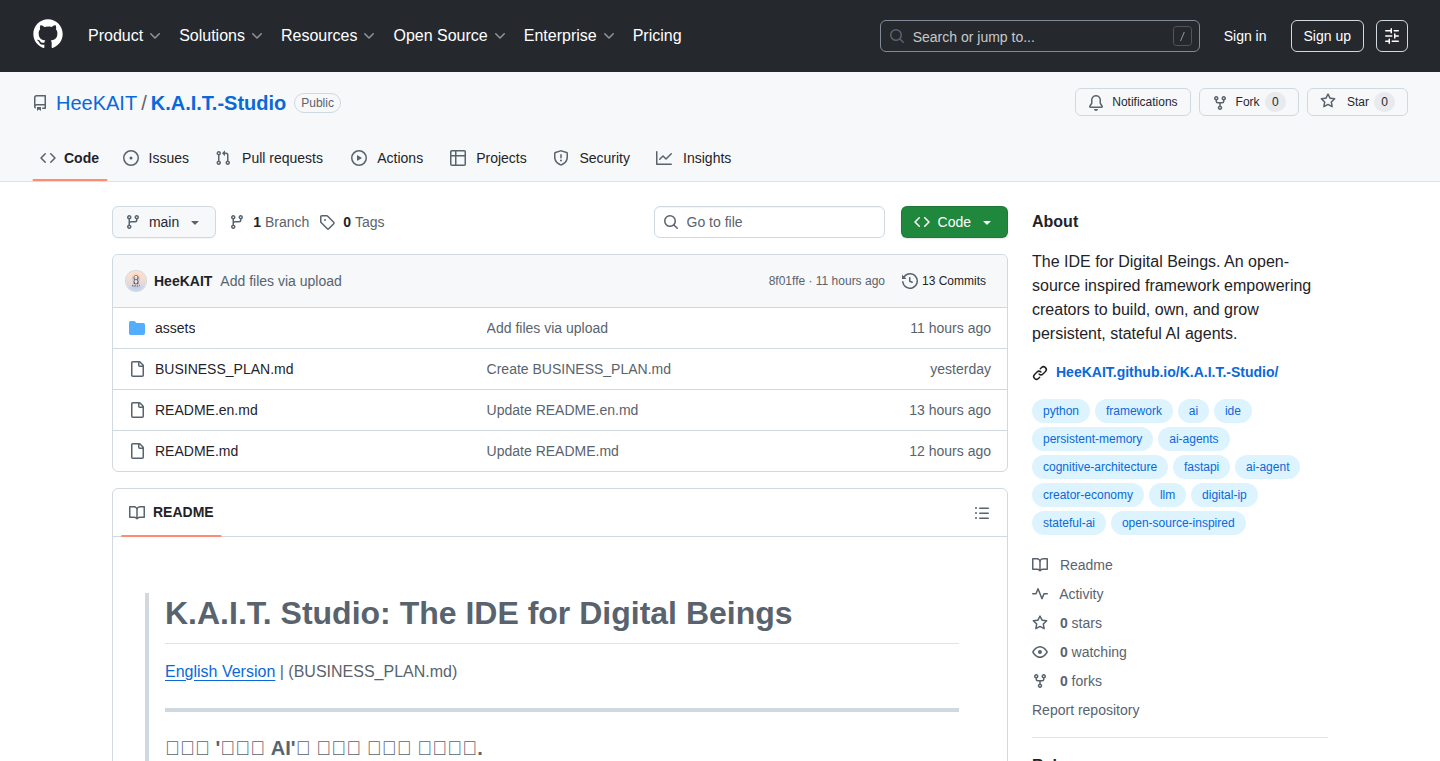The image size is (1440, 761).
Task: Click the 'Update README.en.md' commit message
Action: coord(562,410)
